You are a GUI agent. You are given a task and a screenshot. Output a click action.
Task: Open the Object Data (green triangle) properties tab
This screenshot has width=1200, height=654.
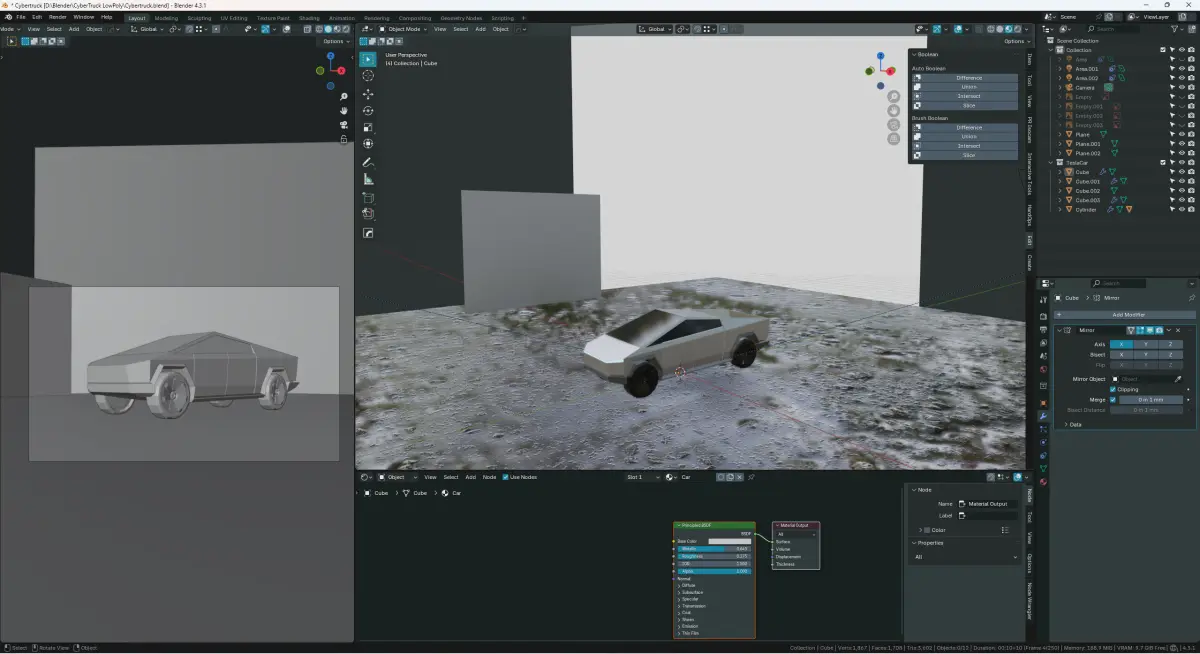[1043, 468]
